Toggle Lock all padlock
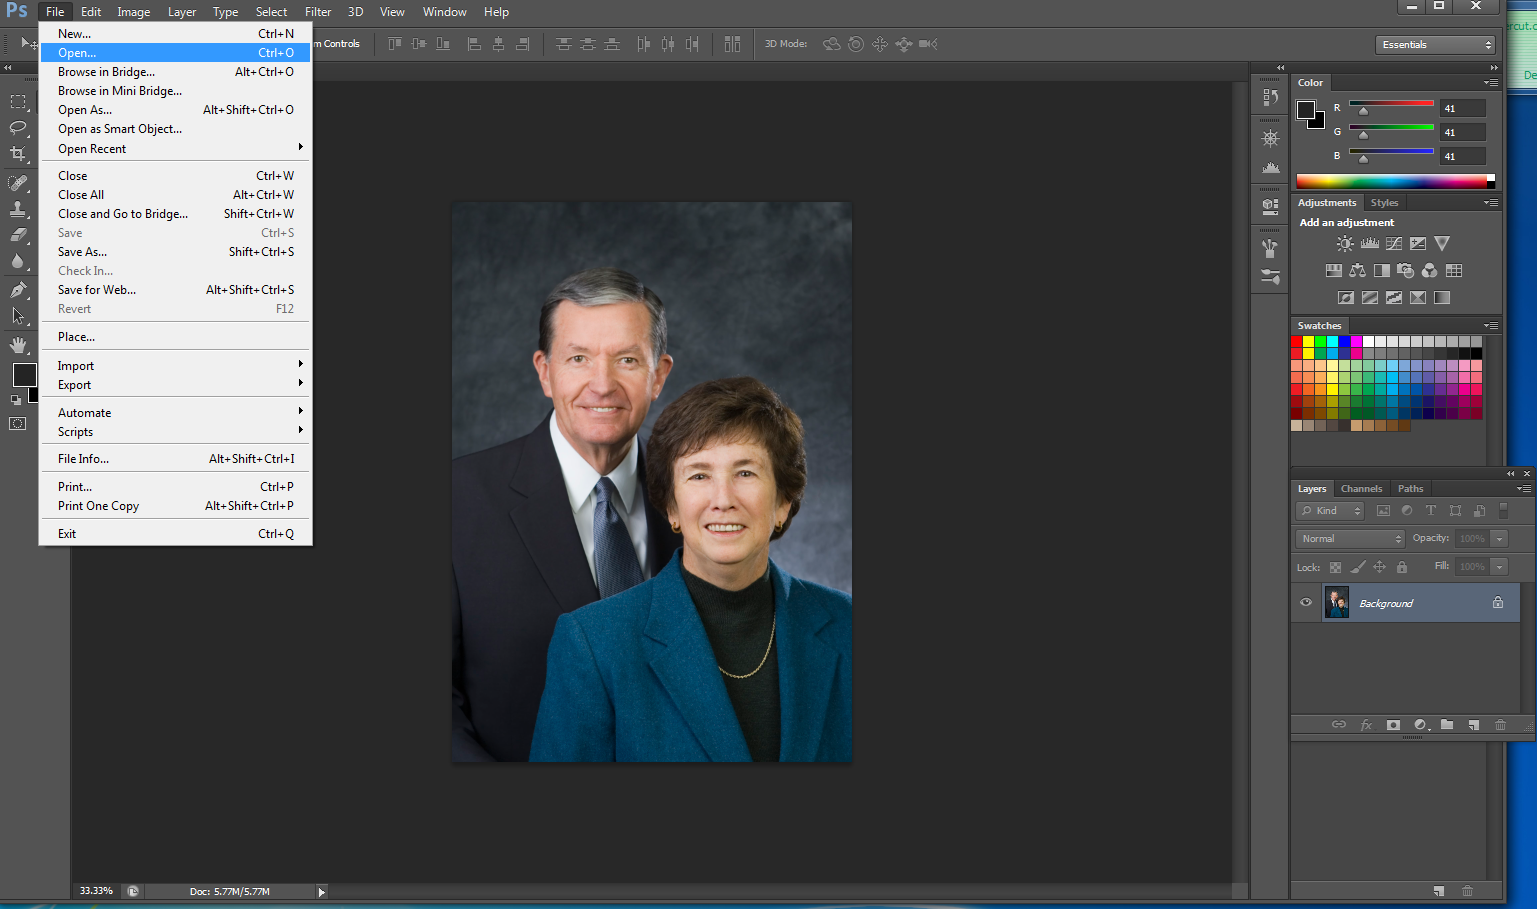Image resolution: width=1537 pixels, height=909 pixels. pyautogui.click(x=1402, y=567)
